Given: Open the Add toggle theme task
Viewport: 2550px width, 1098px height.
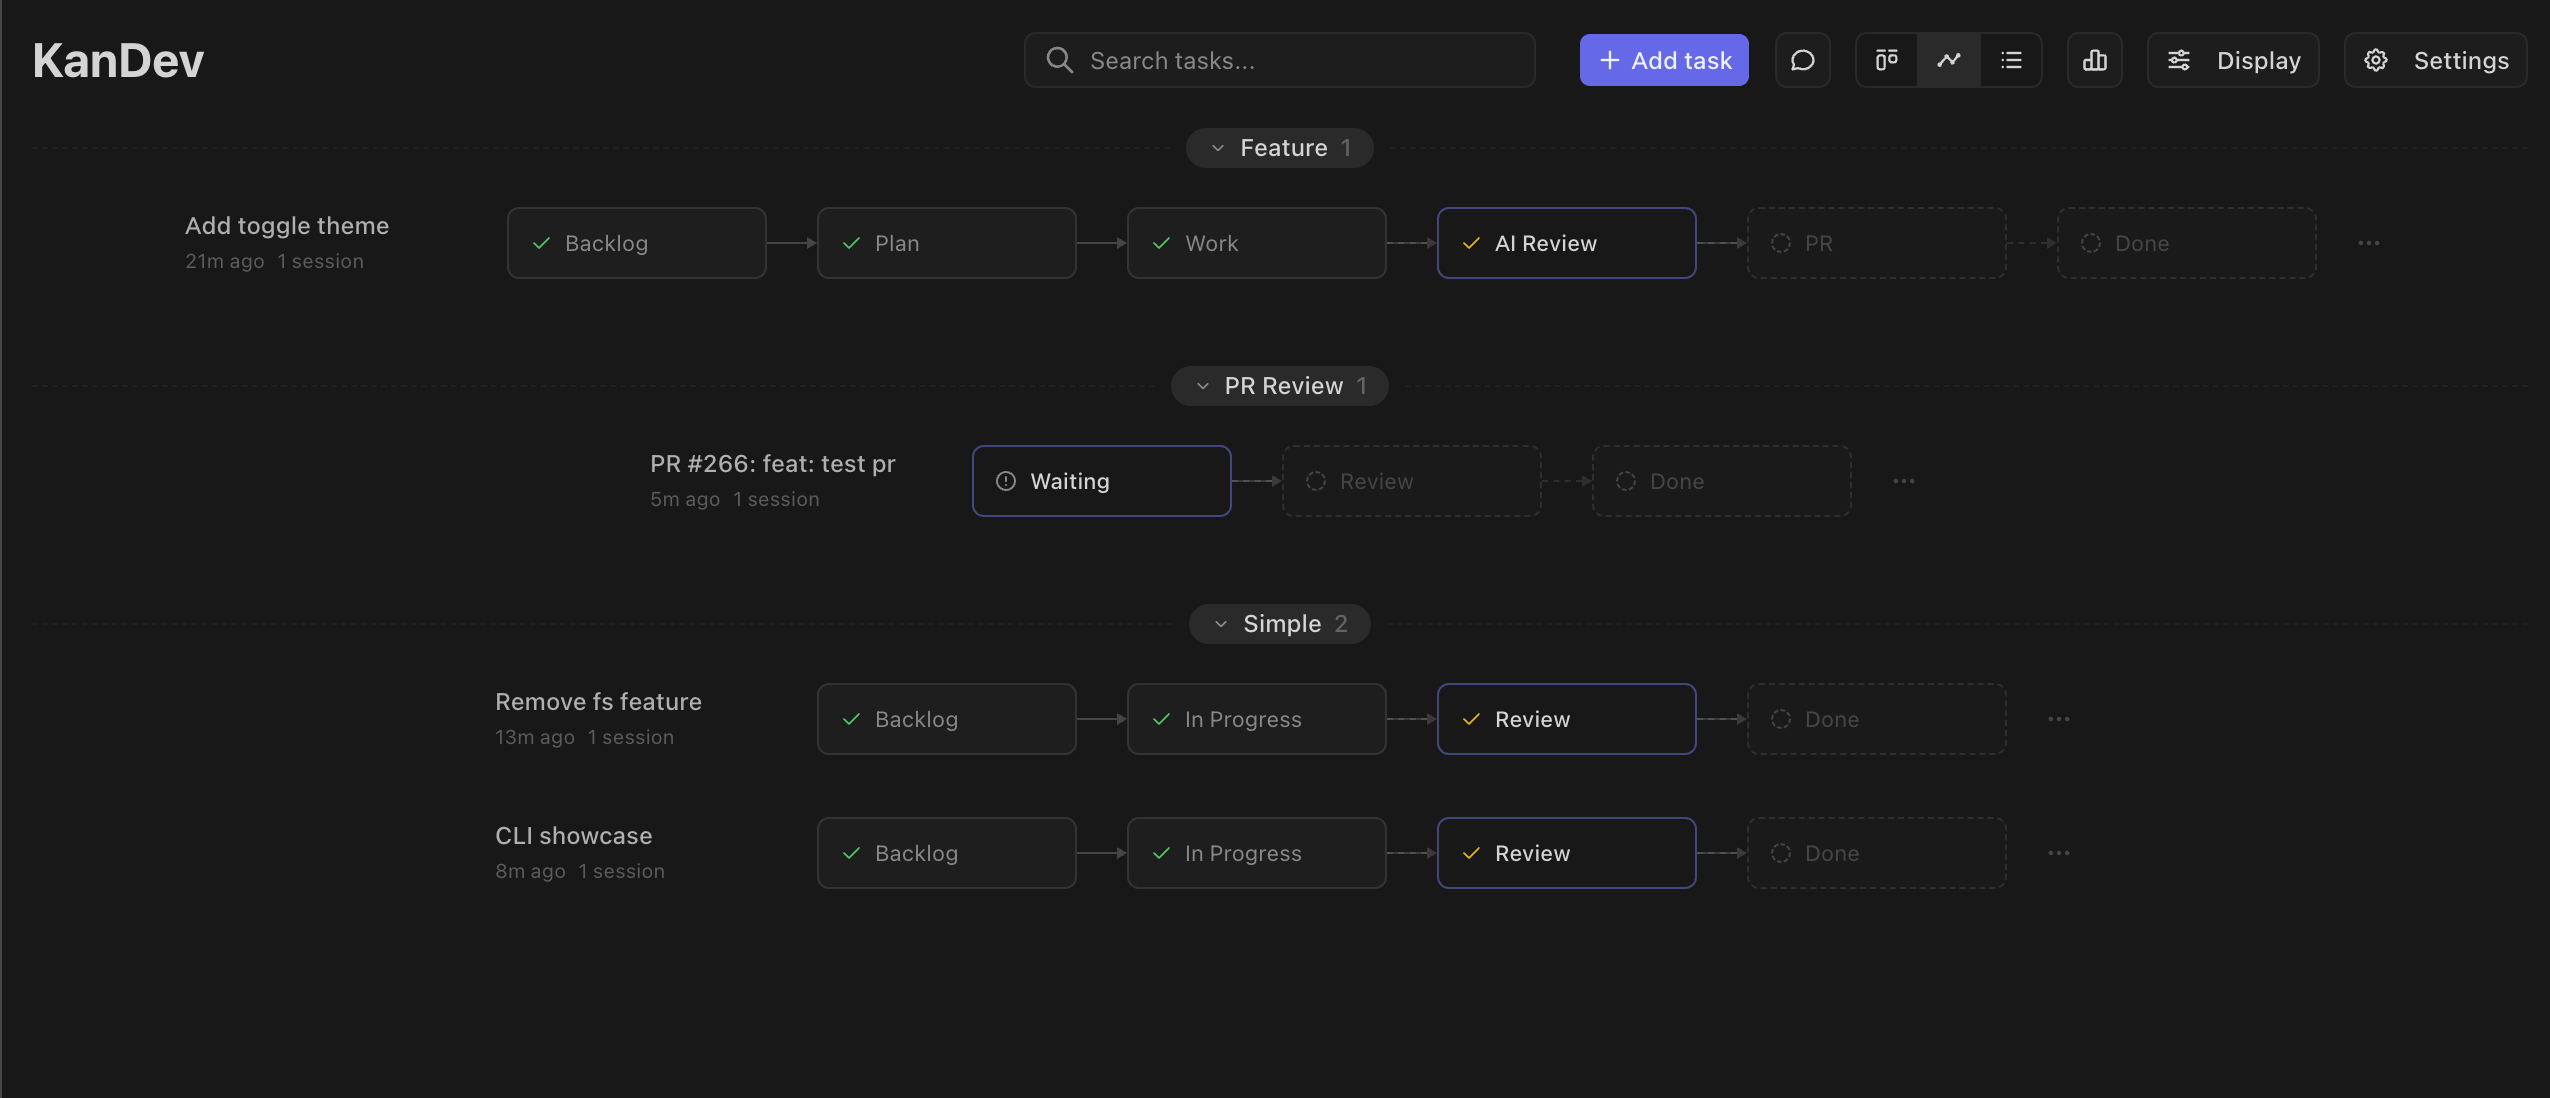Looking at the screenshot, I should (287, 226).
